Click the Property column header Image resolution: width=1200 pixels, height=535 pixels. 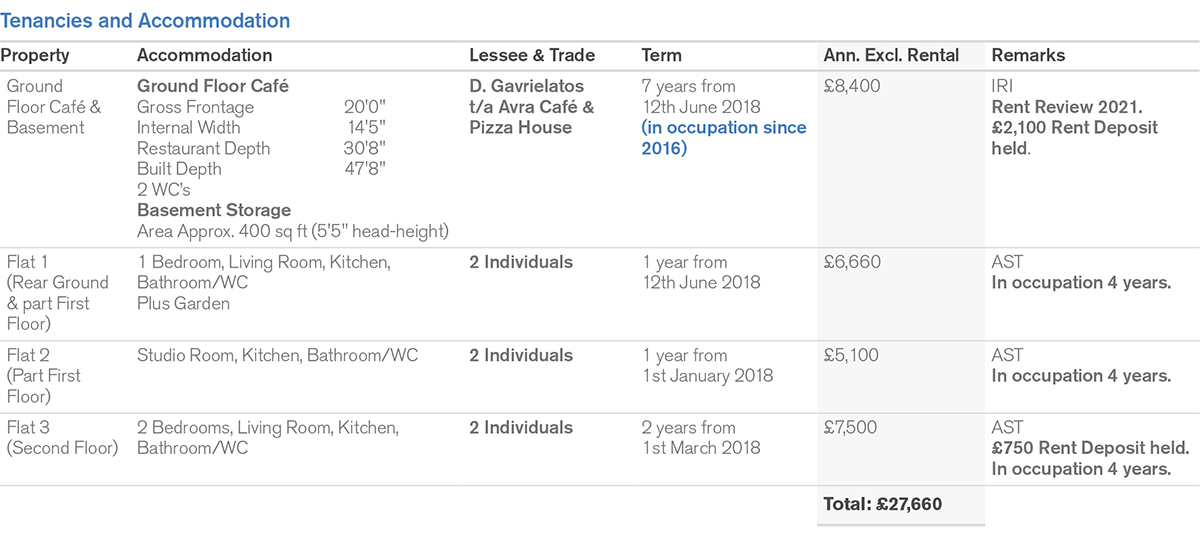pos(35,56)
